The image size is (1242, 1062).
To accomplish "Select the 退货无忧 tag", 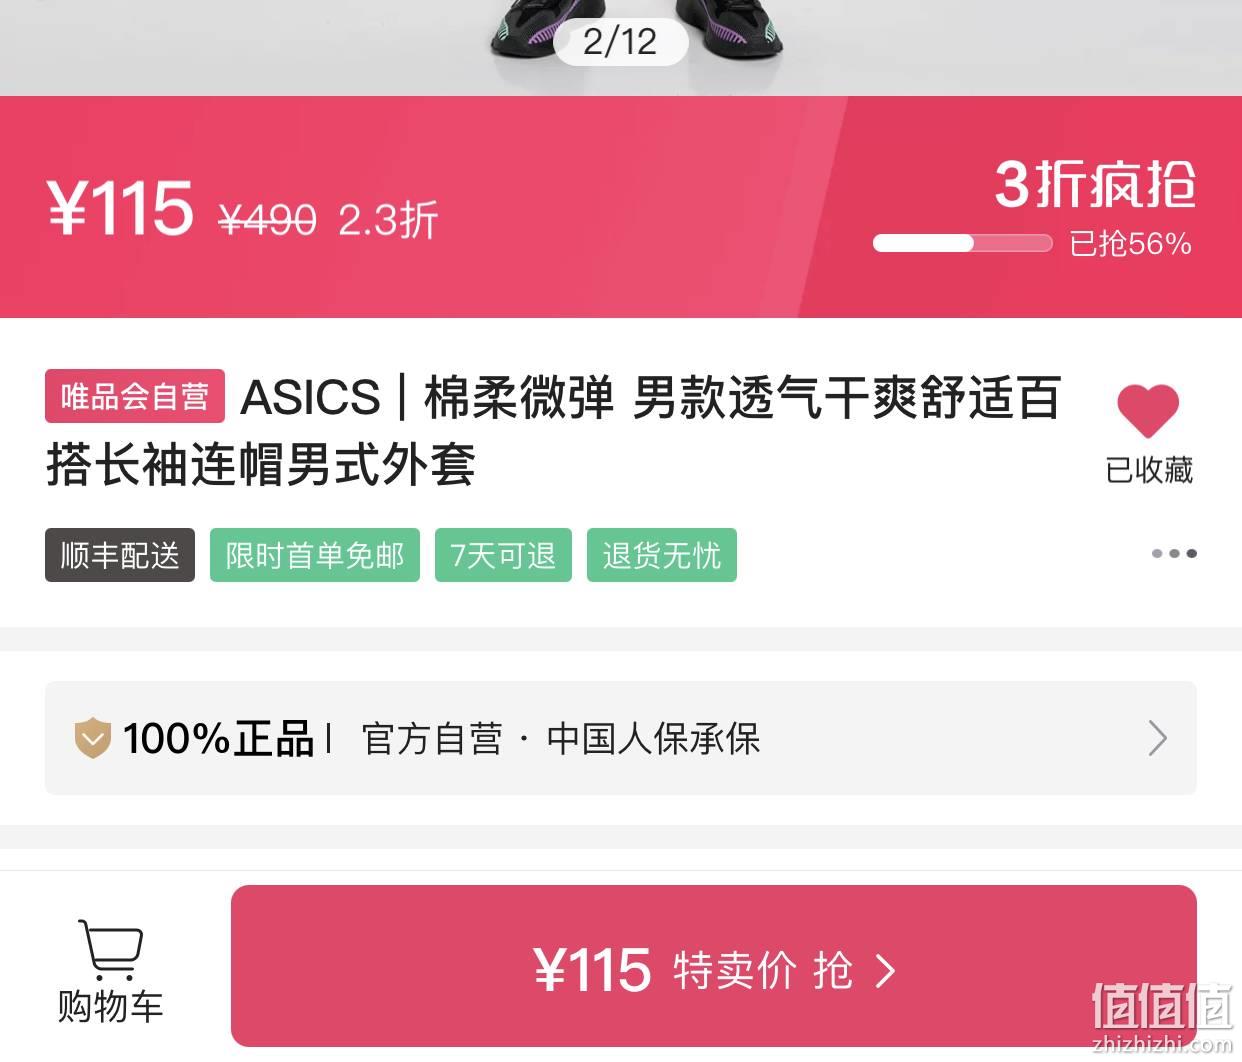I will pyautogui.click(x=662, y=555).
